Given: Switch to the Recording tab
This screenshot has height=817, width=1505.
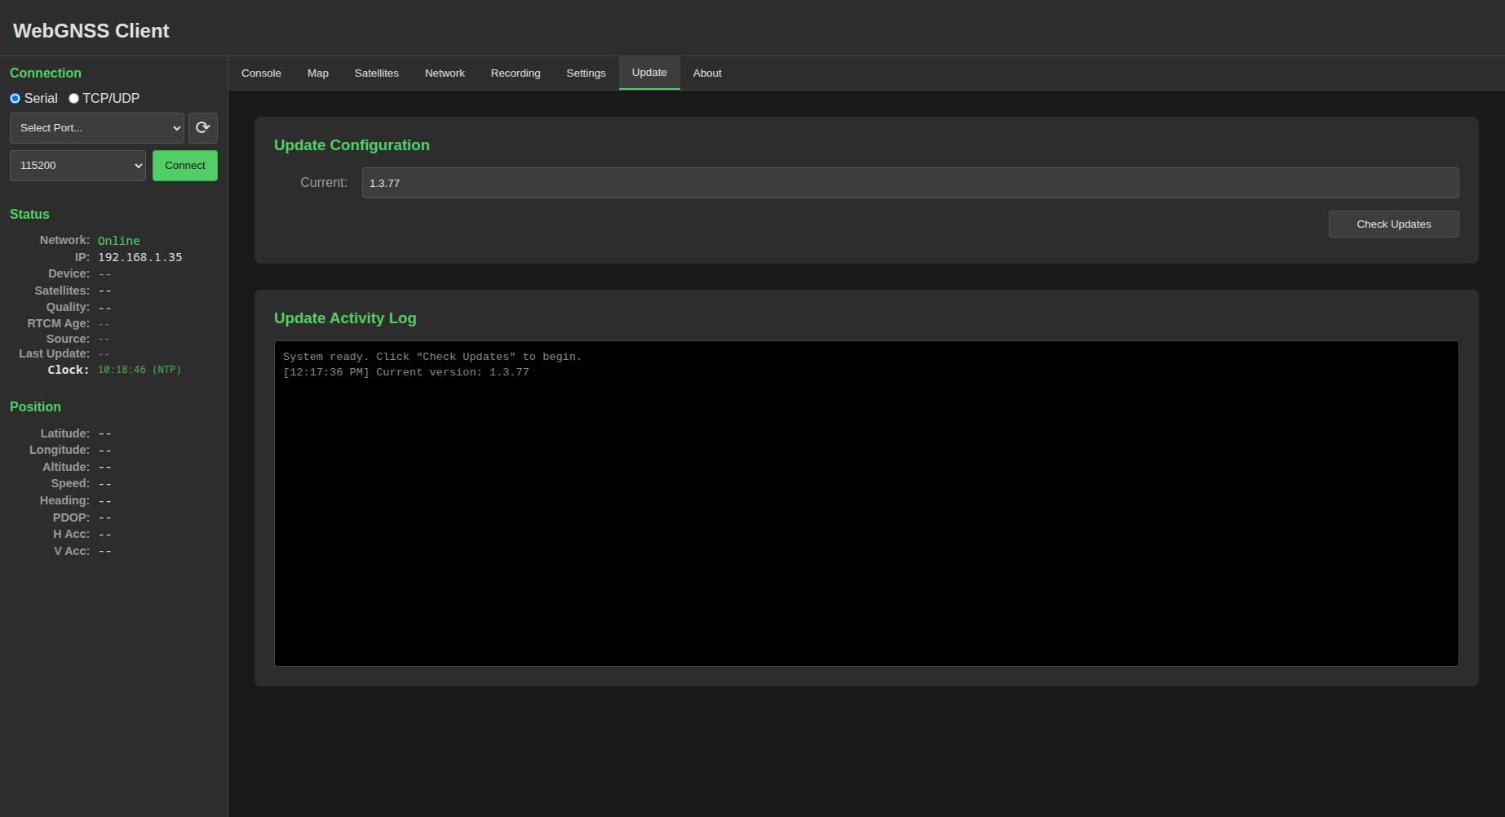Looking at the screenshot, I should tap(515, 73).
